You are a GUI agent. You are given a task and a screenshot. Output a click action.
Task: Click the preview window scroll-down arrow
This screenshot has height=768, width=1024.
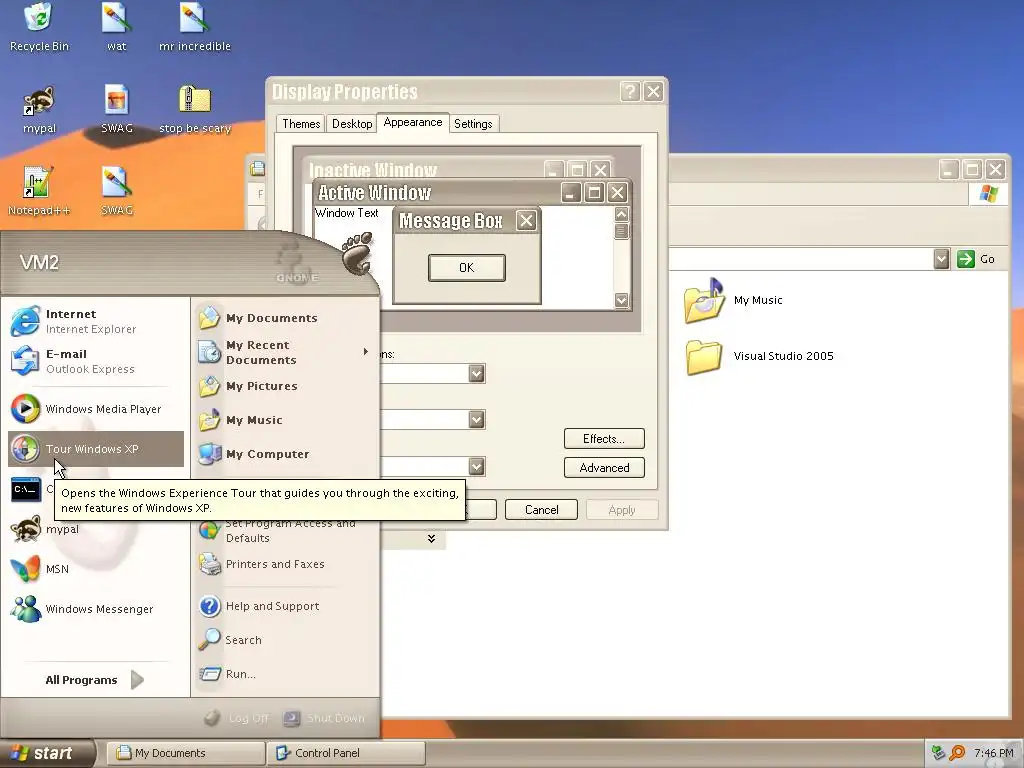pyautogui.click(x=621, y=300)
